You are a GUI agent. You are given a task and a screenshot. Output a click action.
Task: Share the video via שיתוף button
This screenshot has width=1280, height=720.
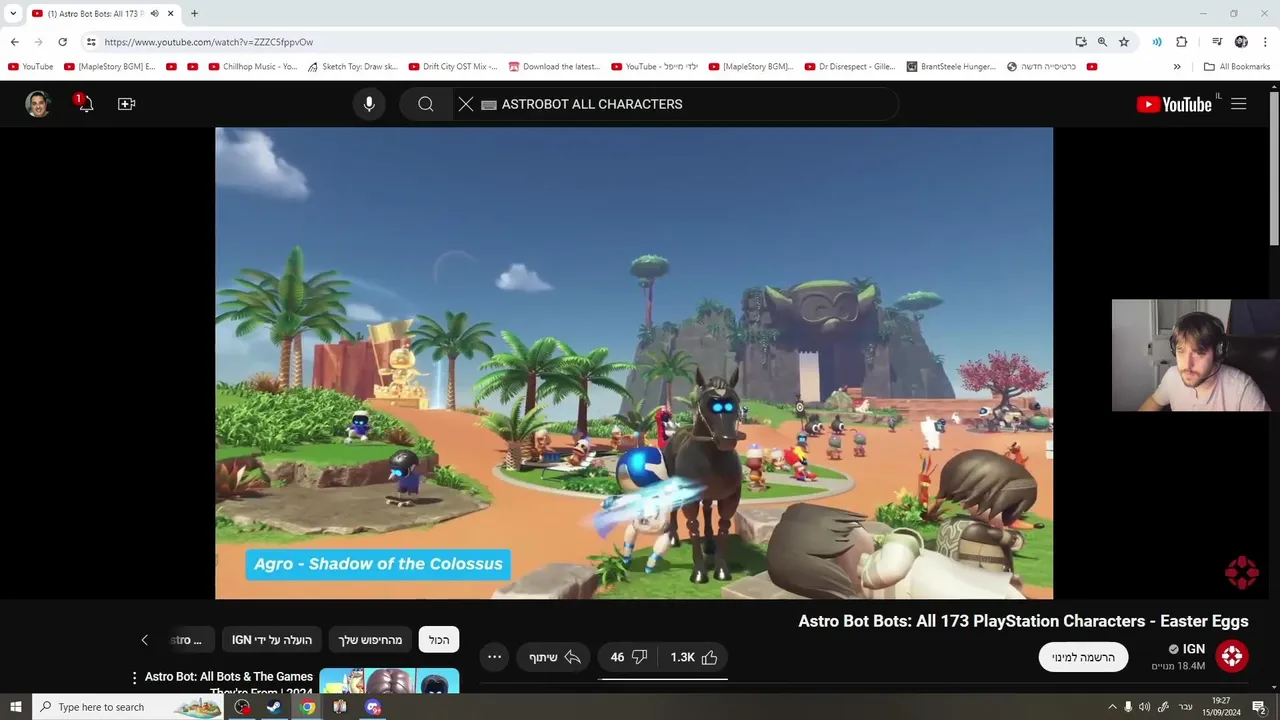click(554, 657)
